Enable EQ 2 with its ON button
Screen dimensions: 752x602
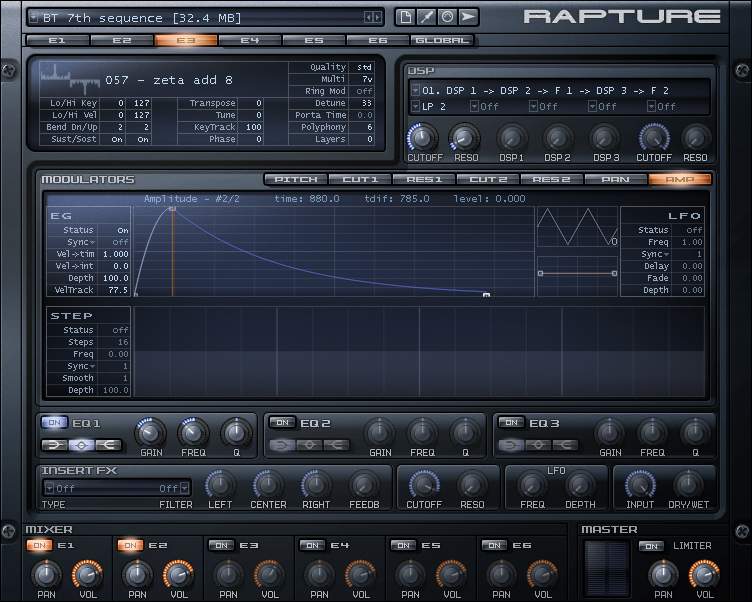[x=282, y=422]
